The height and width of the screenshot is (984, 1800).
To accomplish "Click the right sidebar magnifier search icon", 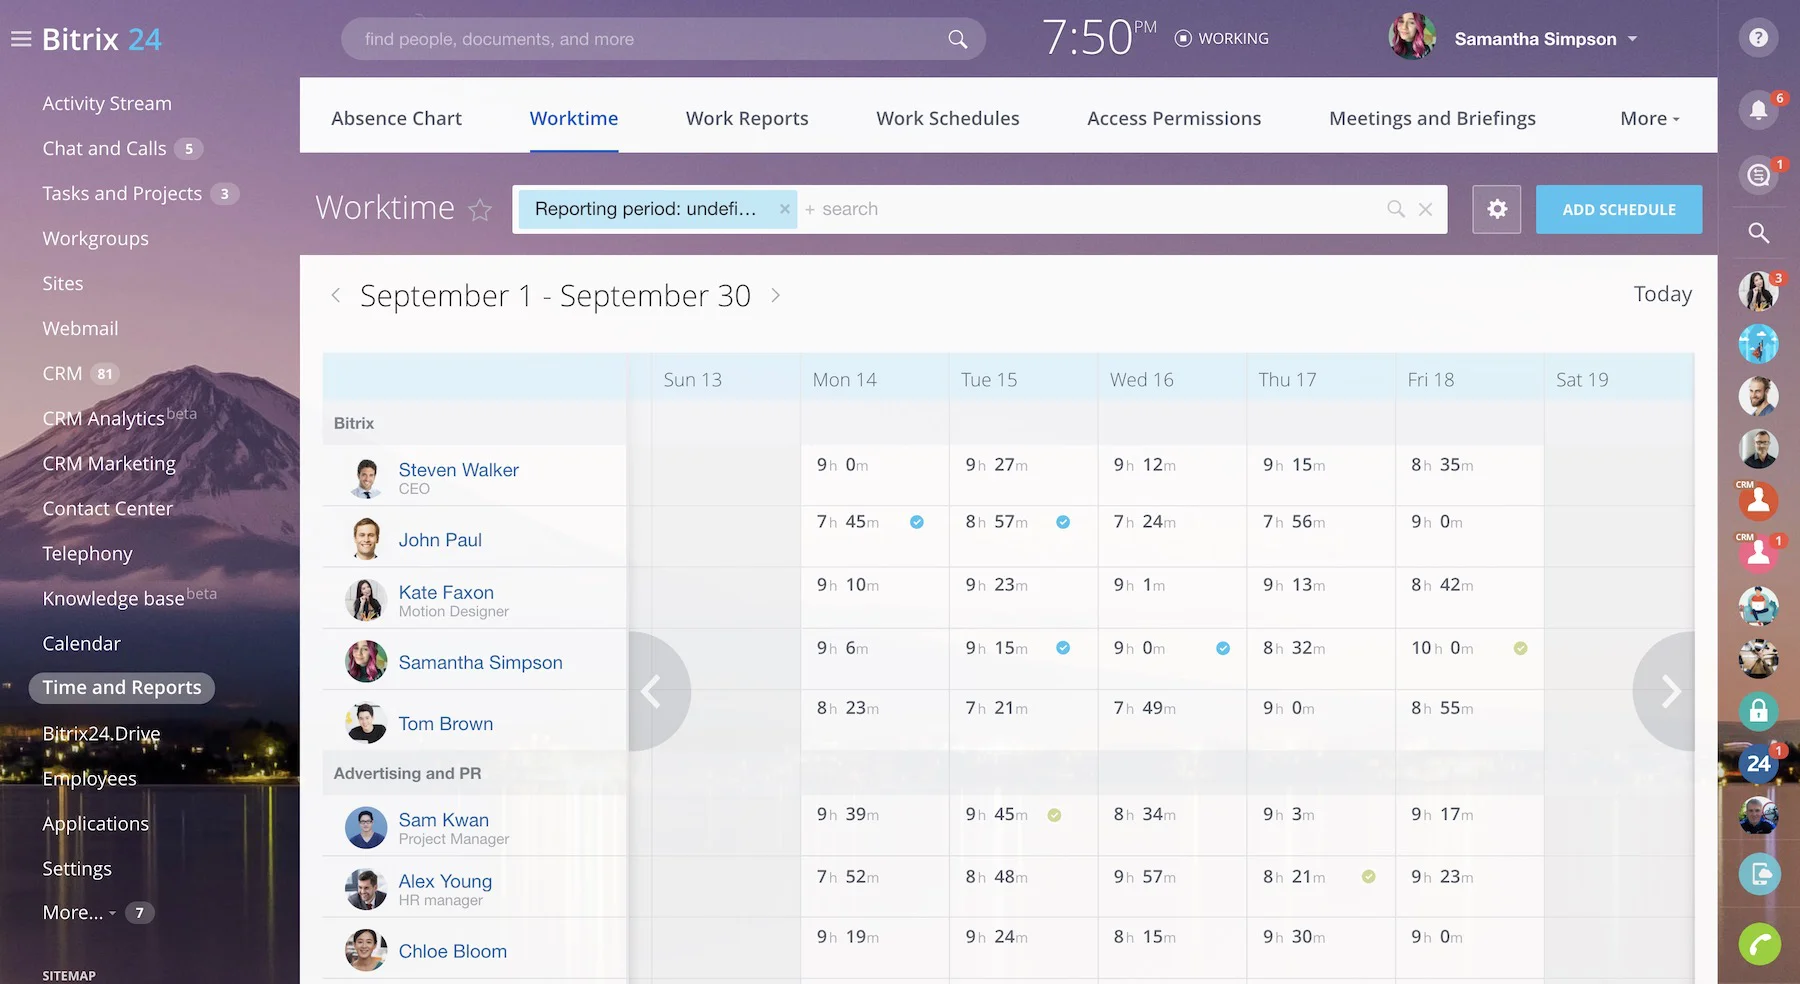I will point(1758,233).
